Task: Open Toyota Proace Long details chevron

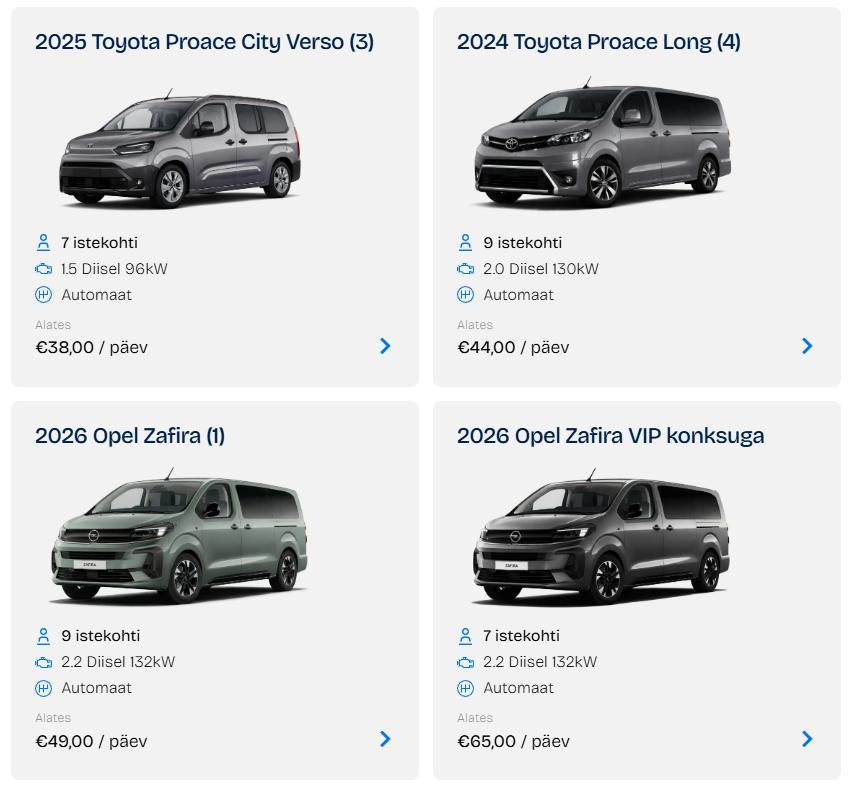Action: (807, 346)
